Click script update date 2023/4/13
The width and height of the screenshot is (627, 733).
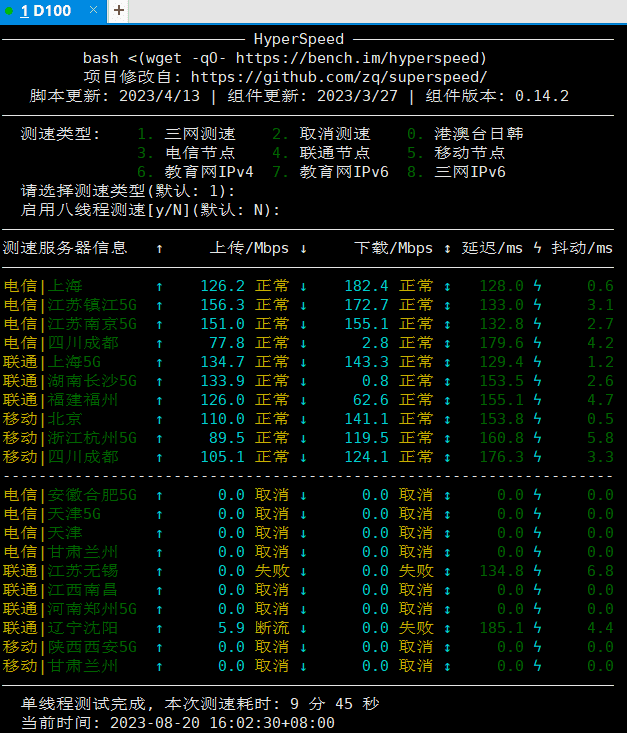(159, 96)
